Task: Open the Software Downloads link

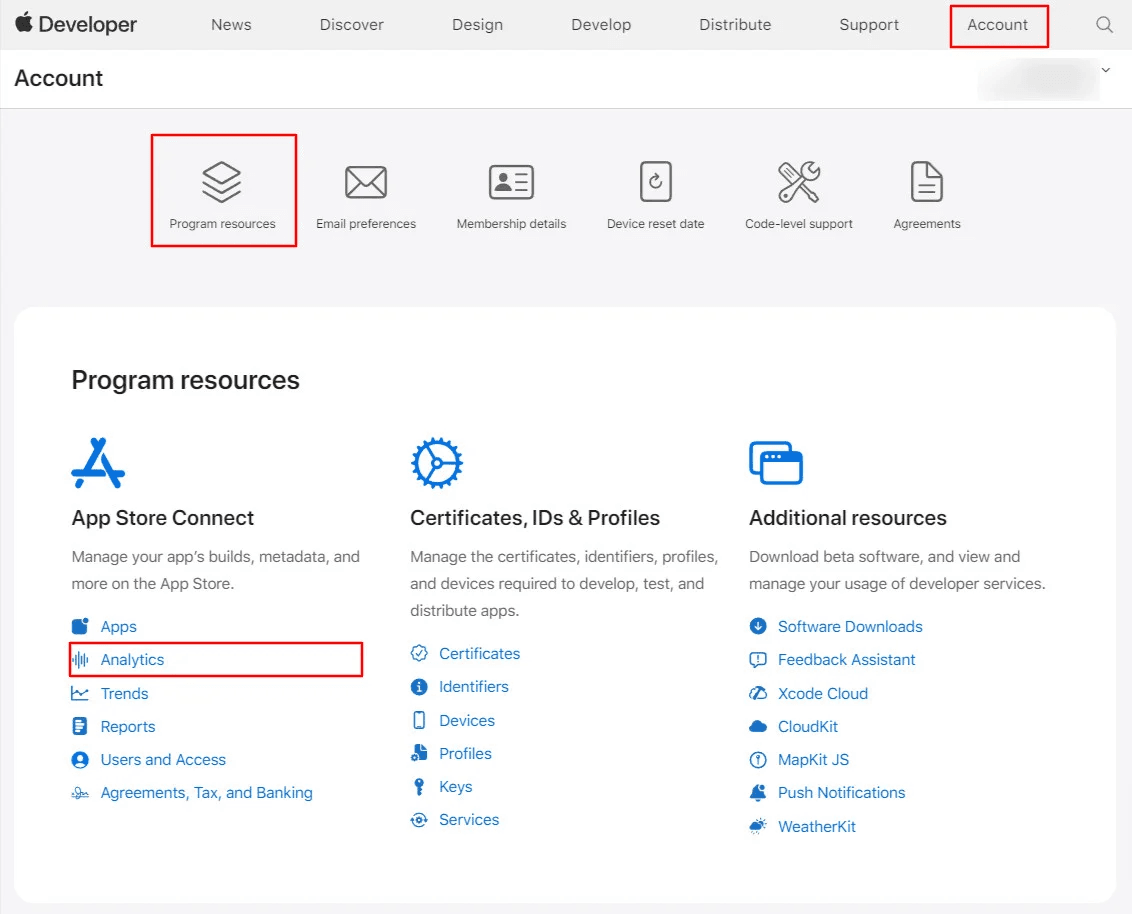Action: (850, 626)
